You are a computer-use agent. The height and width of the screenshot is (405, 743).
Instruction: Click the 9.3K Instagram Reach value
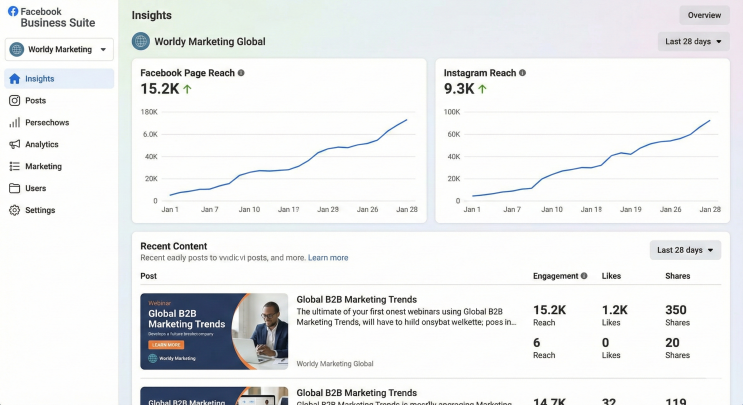point(459,89)
